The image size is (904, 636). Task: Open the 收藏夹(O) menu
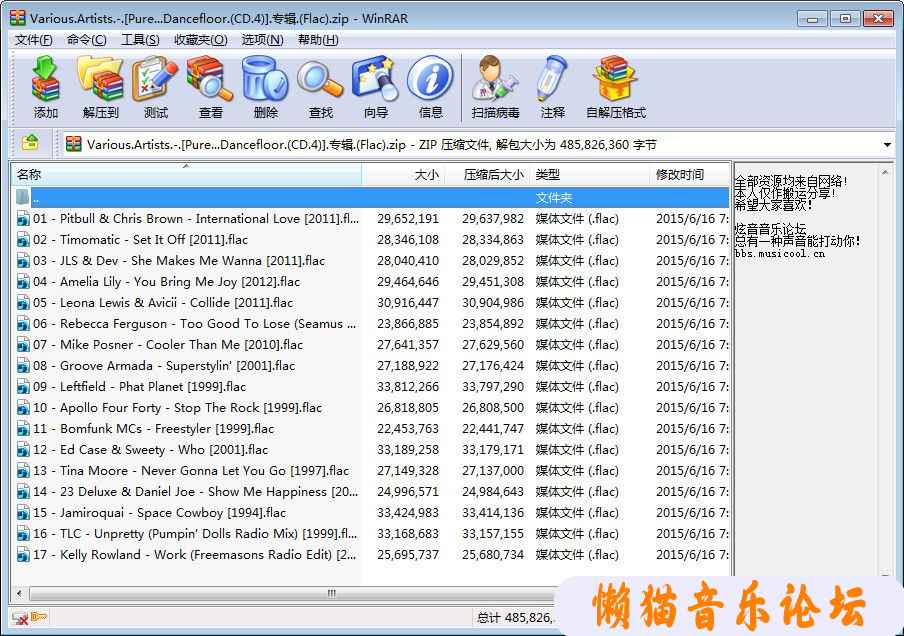201,40
